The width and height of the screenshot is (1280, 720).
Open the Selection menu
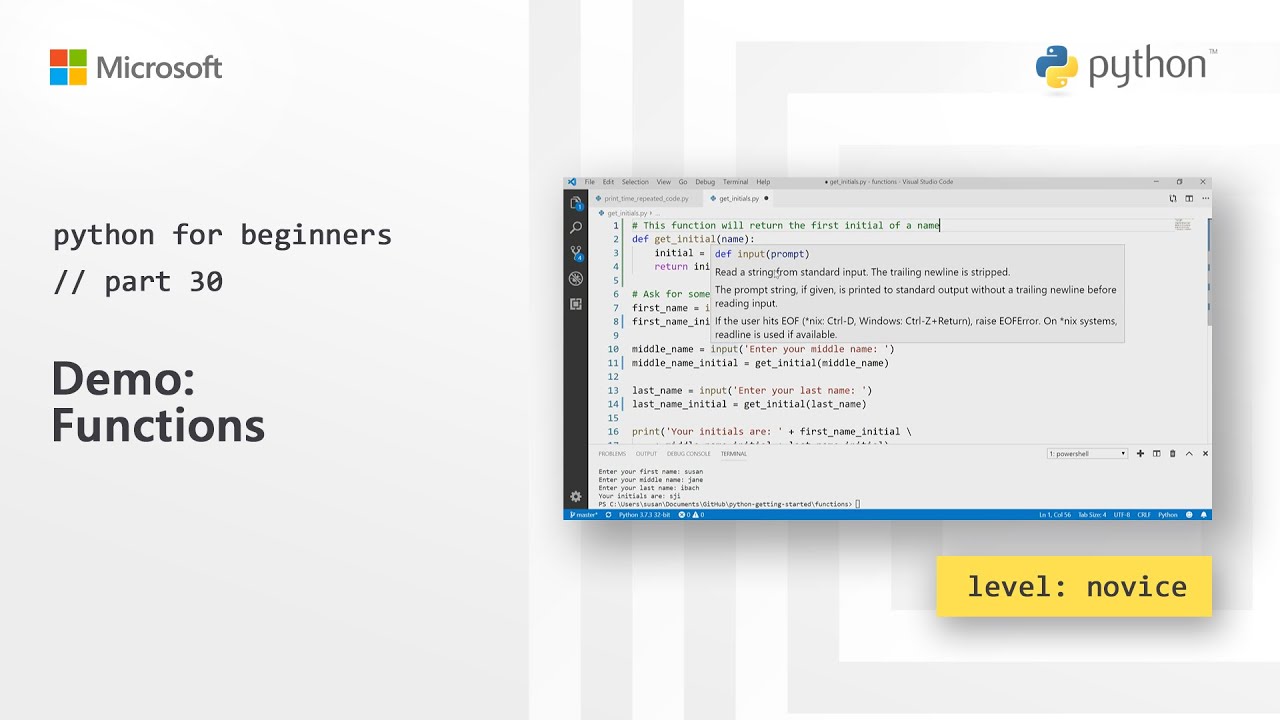(635, 182)
